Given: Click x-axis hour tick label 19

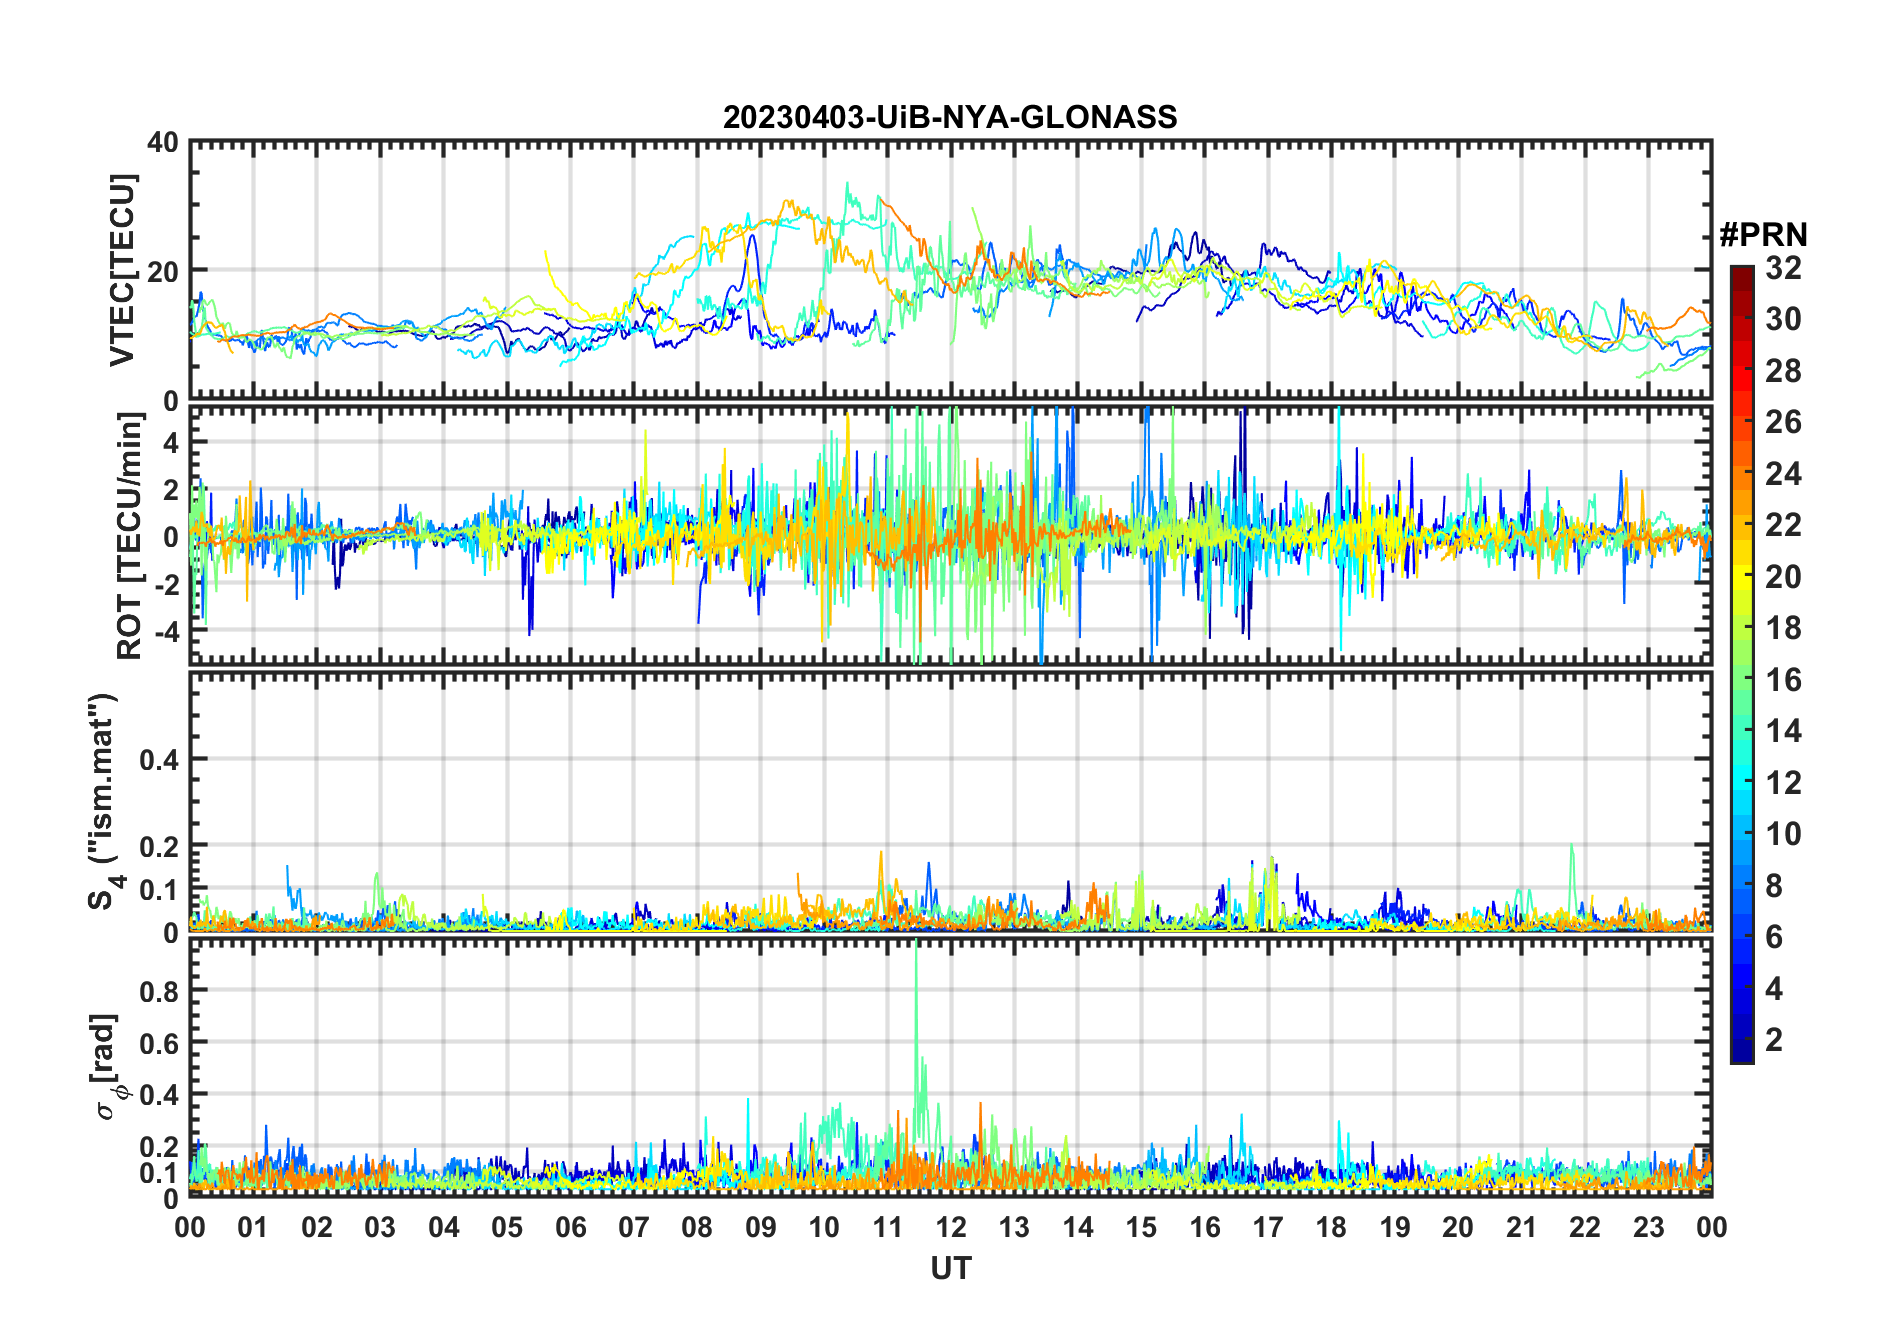Looking at the screenshot, I should [1395, 1227].
